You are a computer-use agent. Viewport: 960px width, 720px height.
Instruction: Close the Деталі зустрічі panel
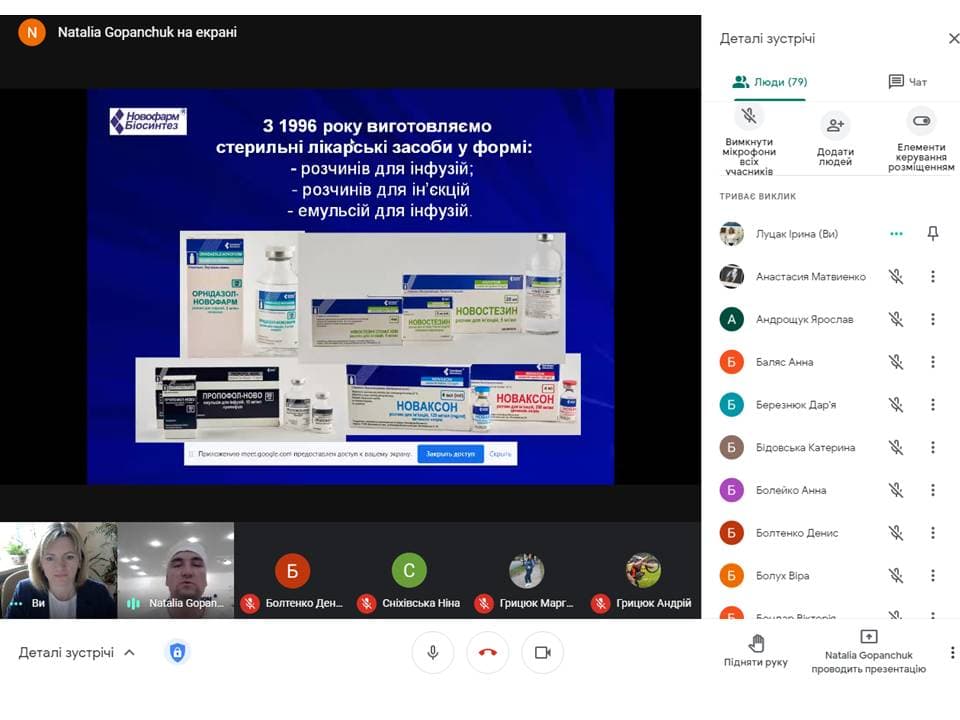point(953,39)
